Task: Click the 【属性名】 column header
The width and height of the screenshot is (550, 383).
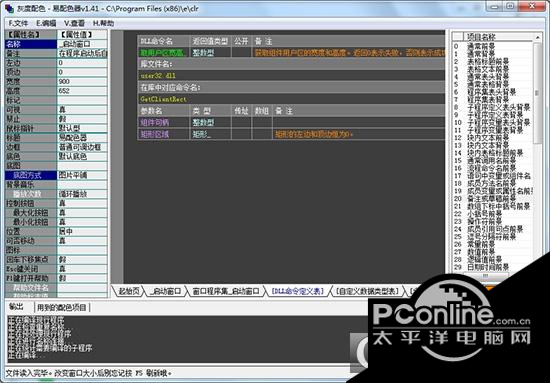Action: click(x=31, y=35)
